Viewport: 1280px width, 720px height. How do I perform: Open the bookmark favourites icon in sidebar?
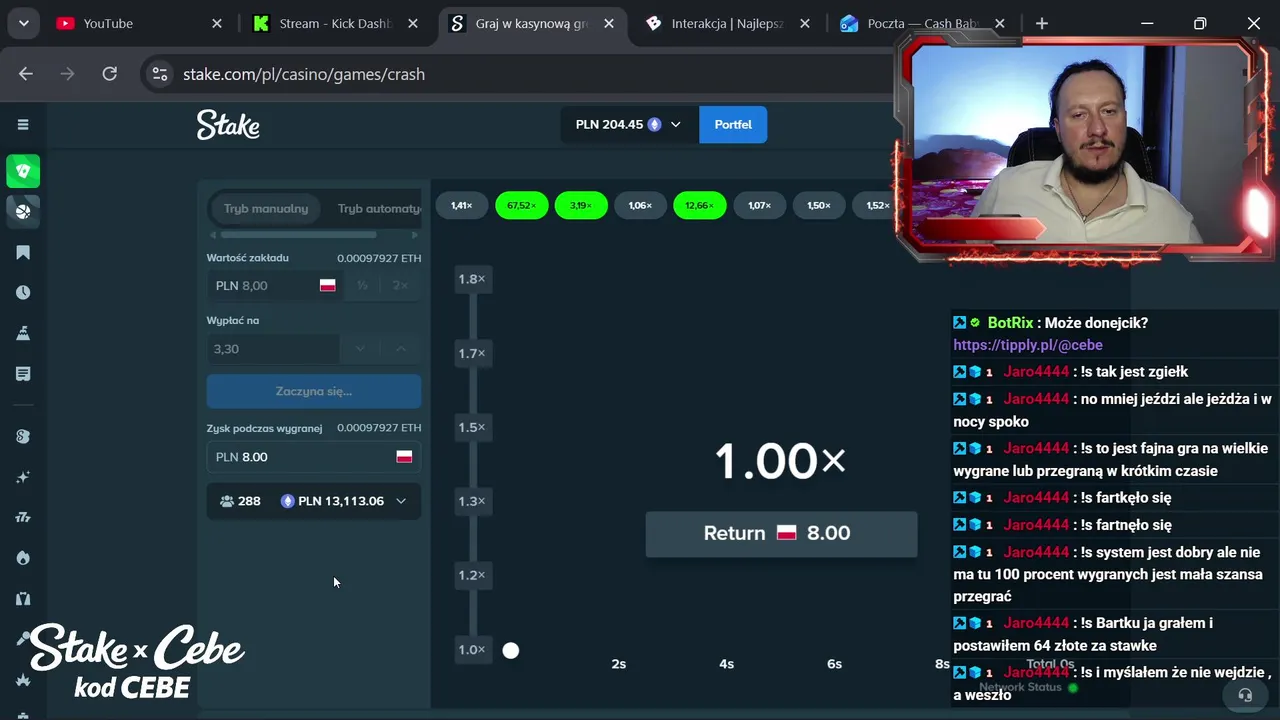coord(23,252)
